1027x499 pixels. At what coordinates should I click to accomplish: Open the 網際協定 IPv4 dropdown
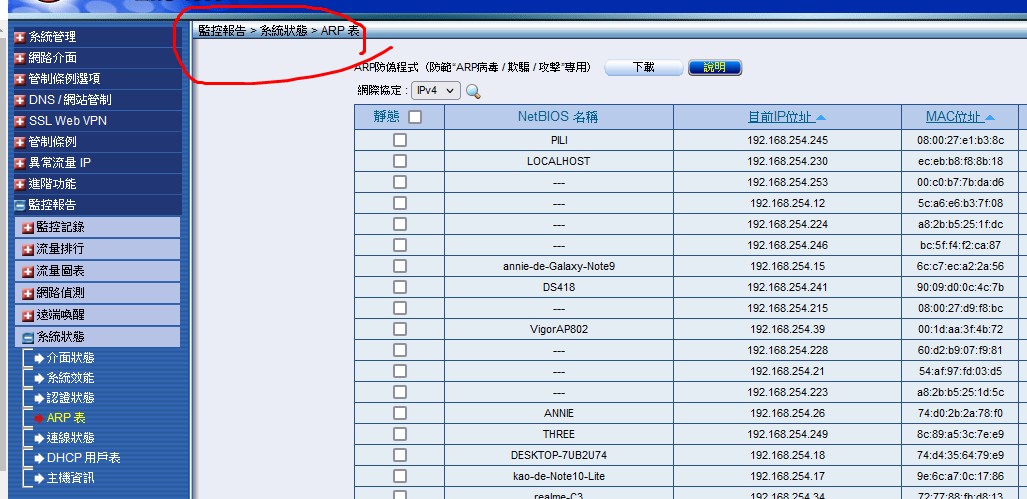[437, 91]
